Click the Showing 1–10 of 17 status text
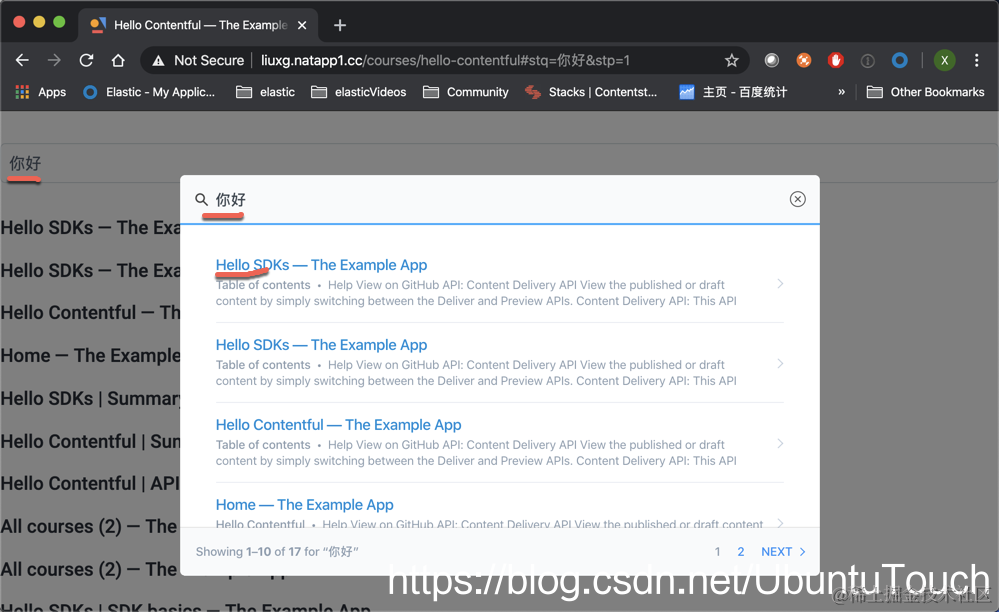 tap(277, 552)
